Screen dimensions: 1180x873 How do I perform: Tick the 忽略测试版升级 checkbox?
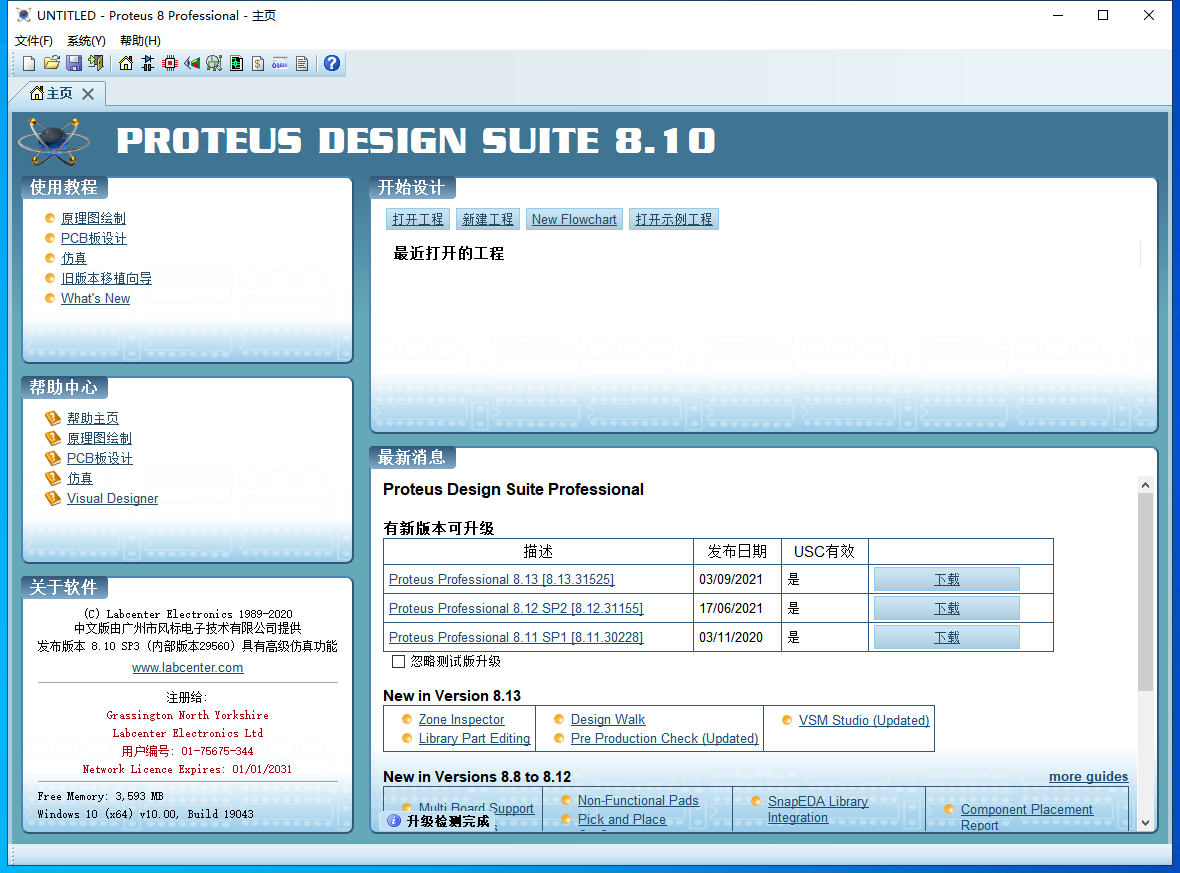tap(398, 662)
